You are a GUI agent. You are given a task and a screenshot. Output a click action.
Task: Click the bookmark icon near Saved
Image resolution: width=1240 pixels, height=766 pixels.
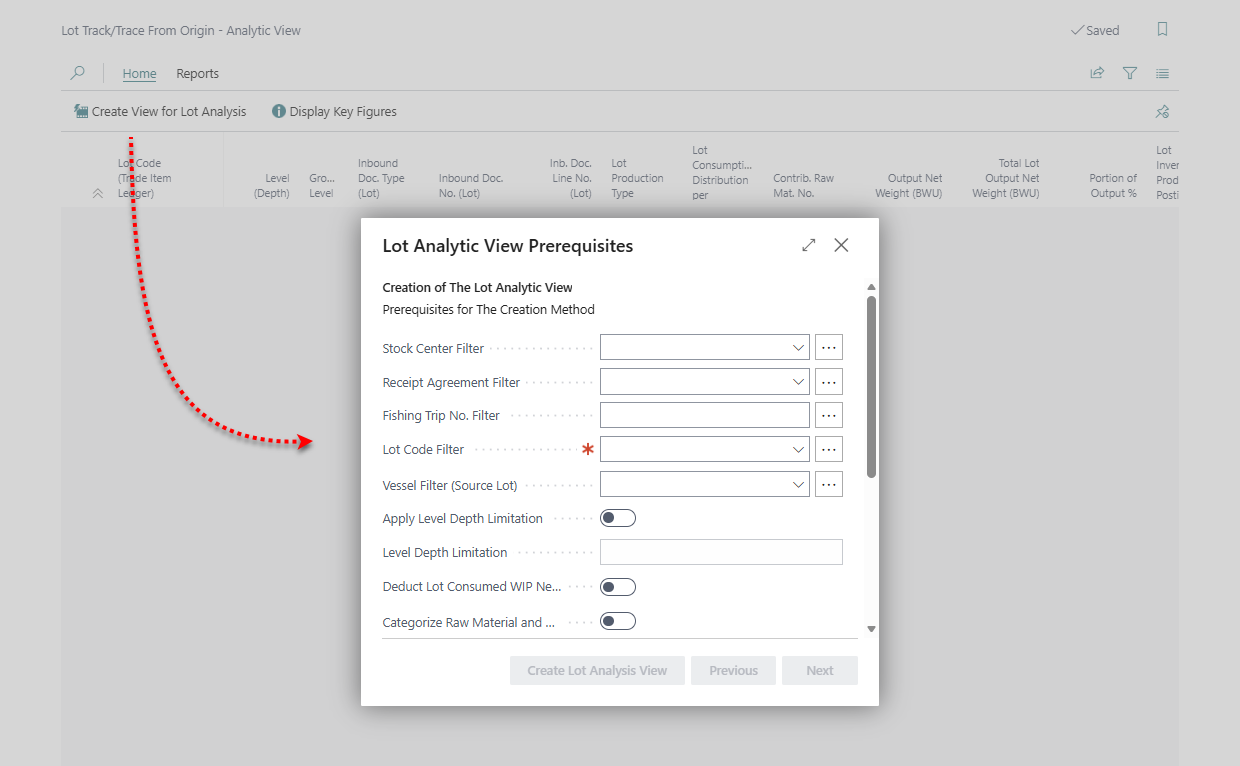point(1162,30)
